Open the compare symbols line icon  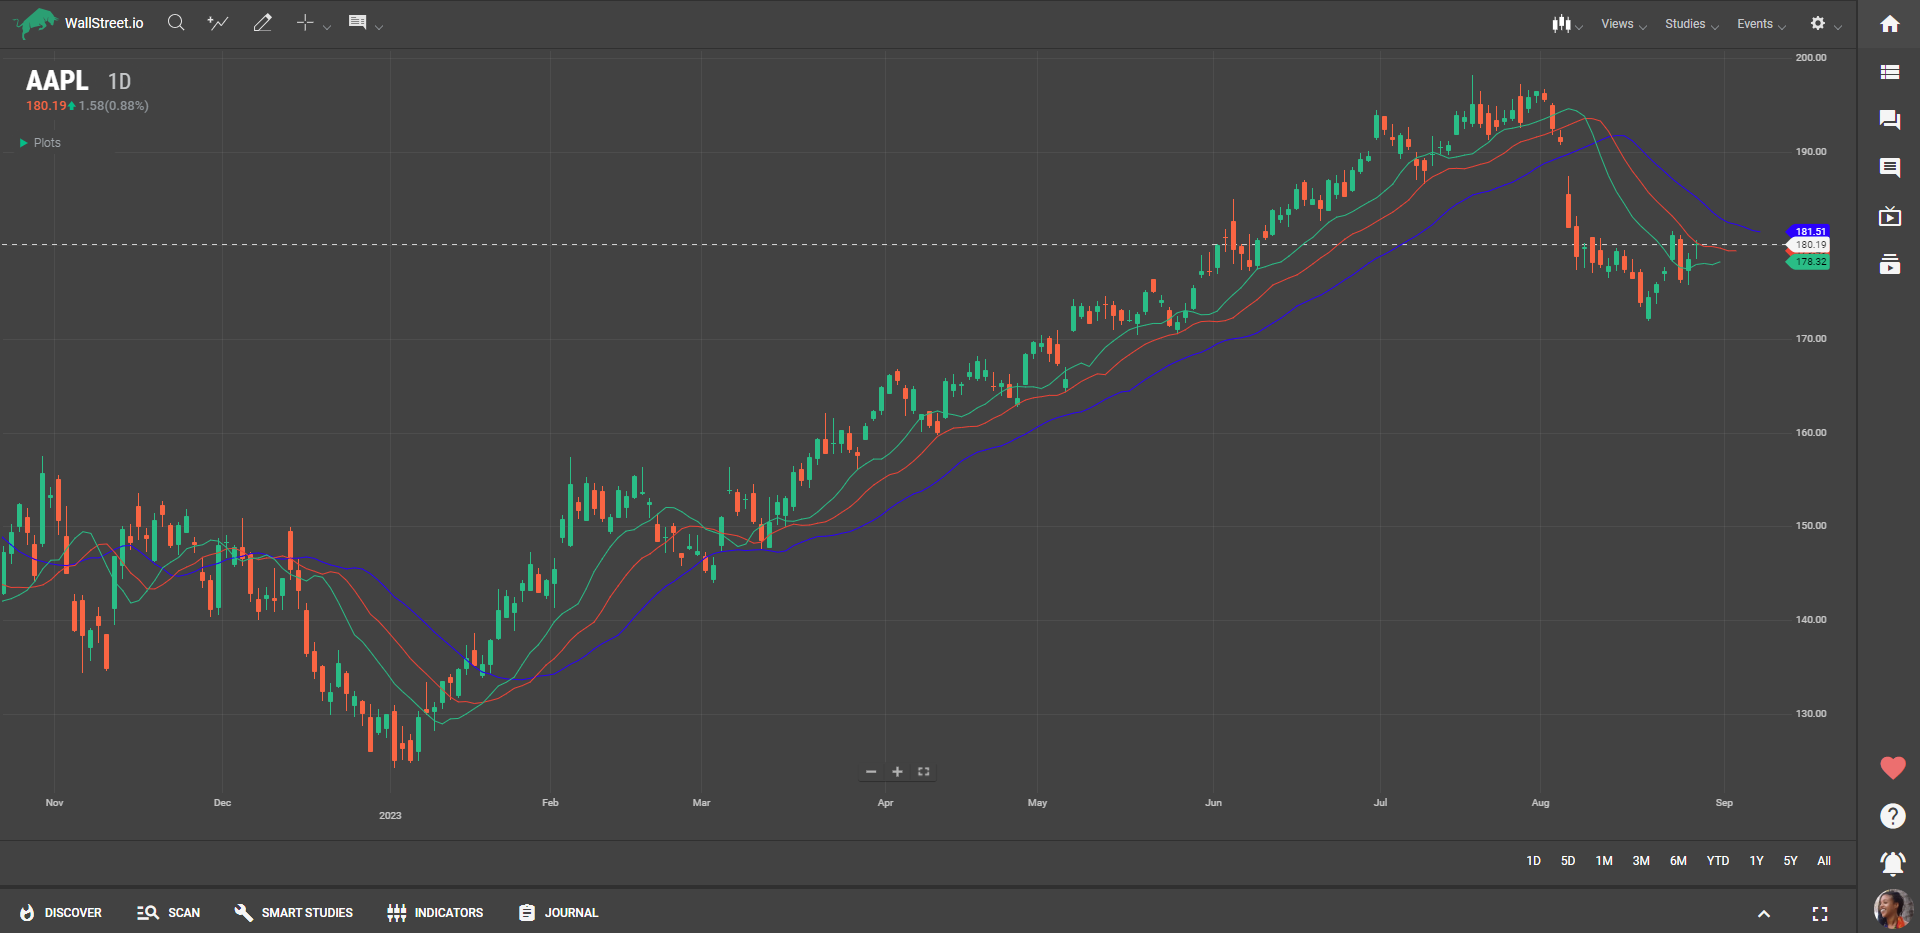pos(218,23)
